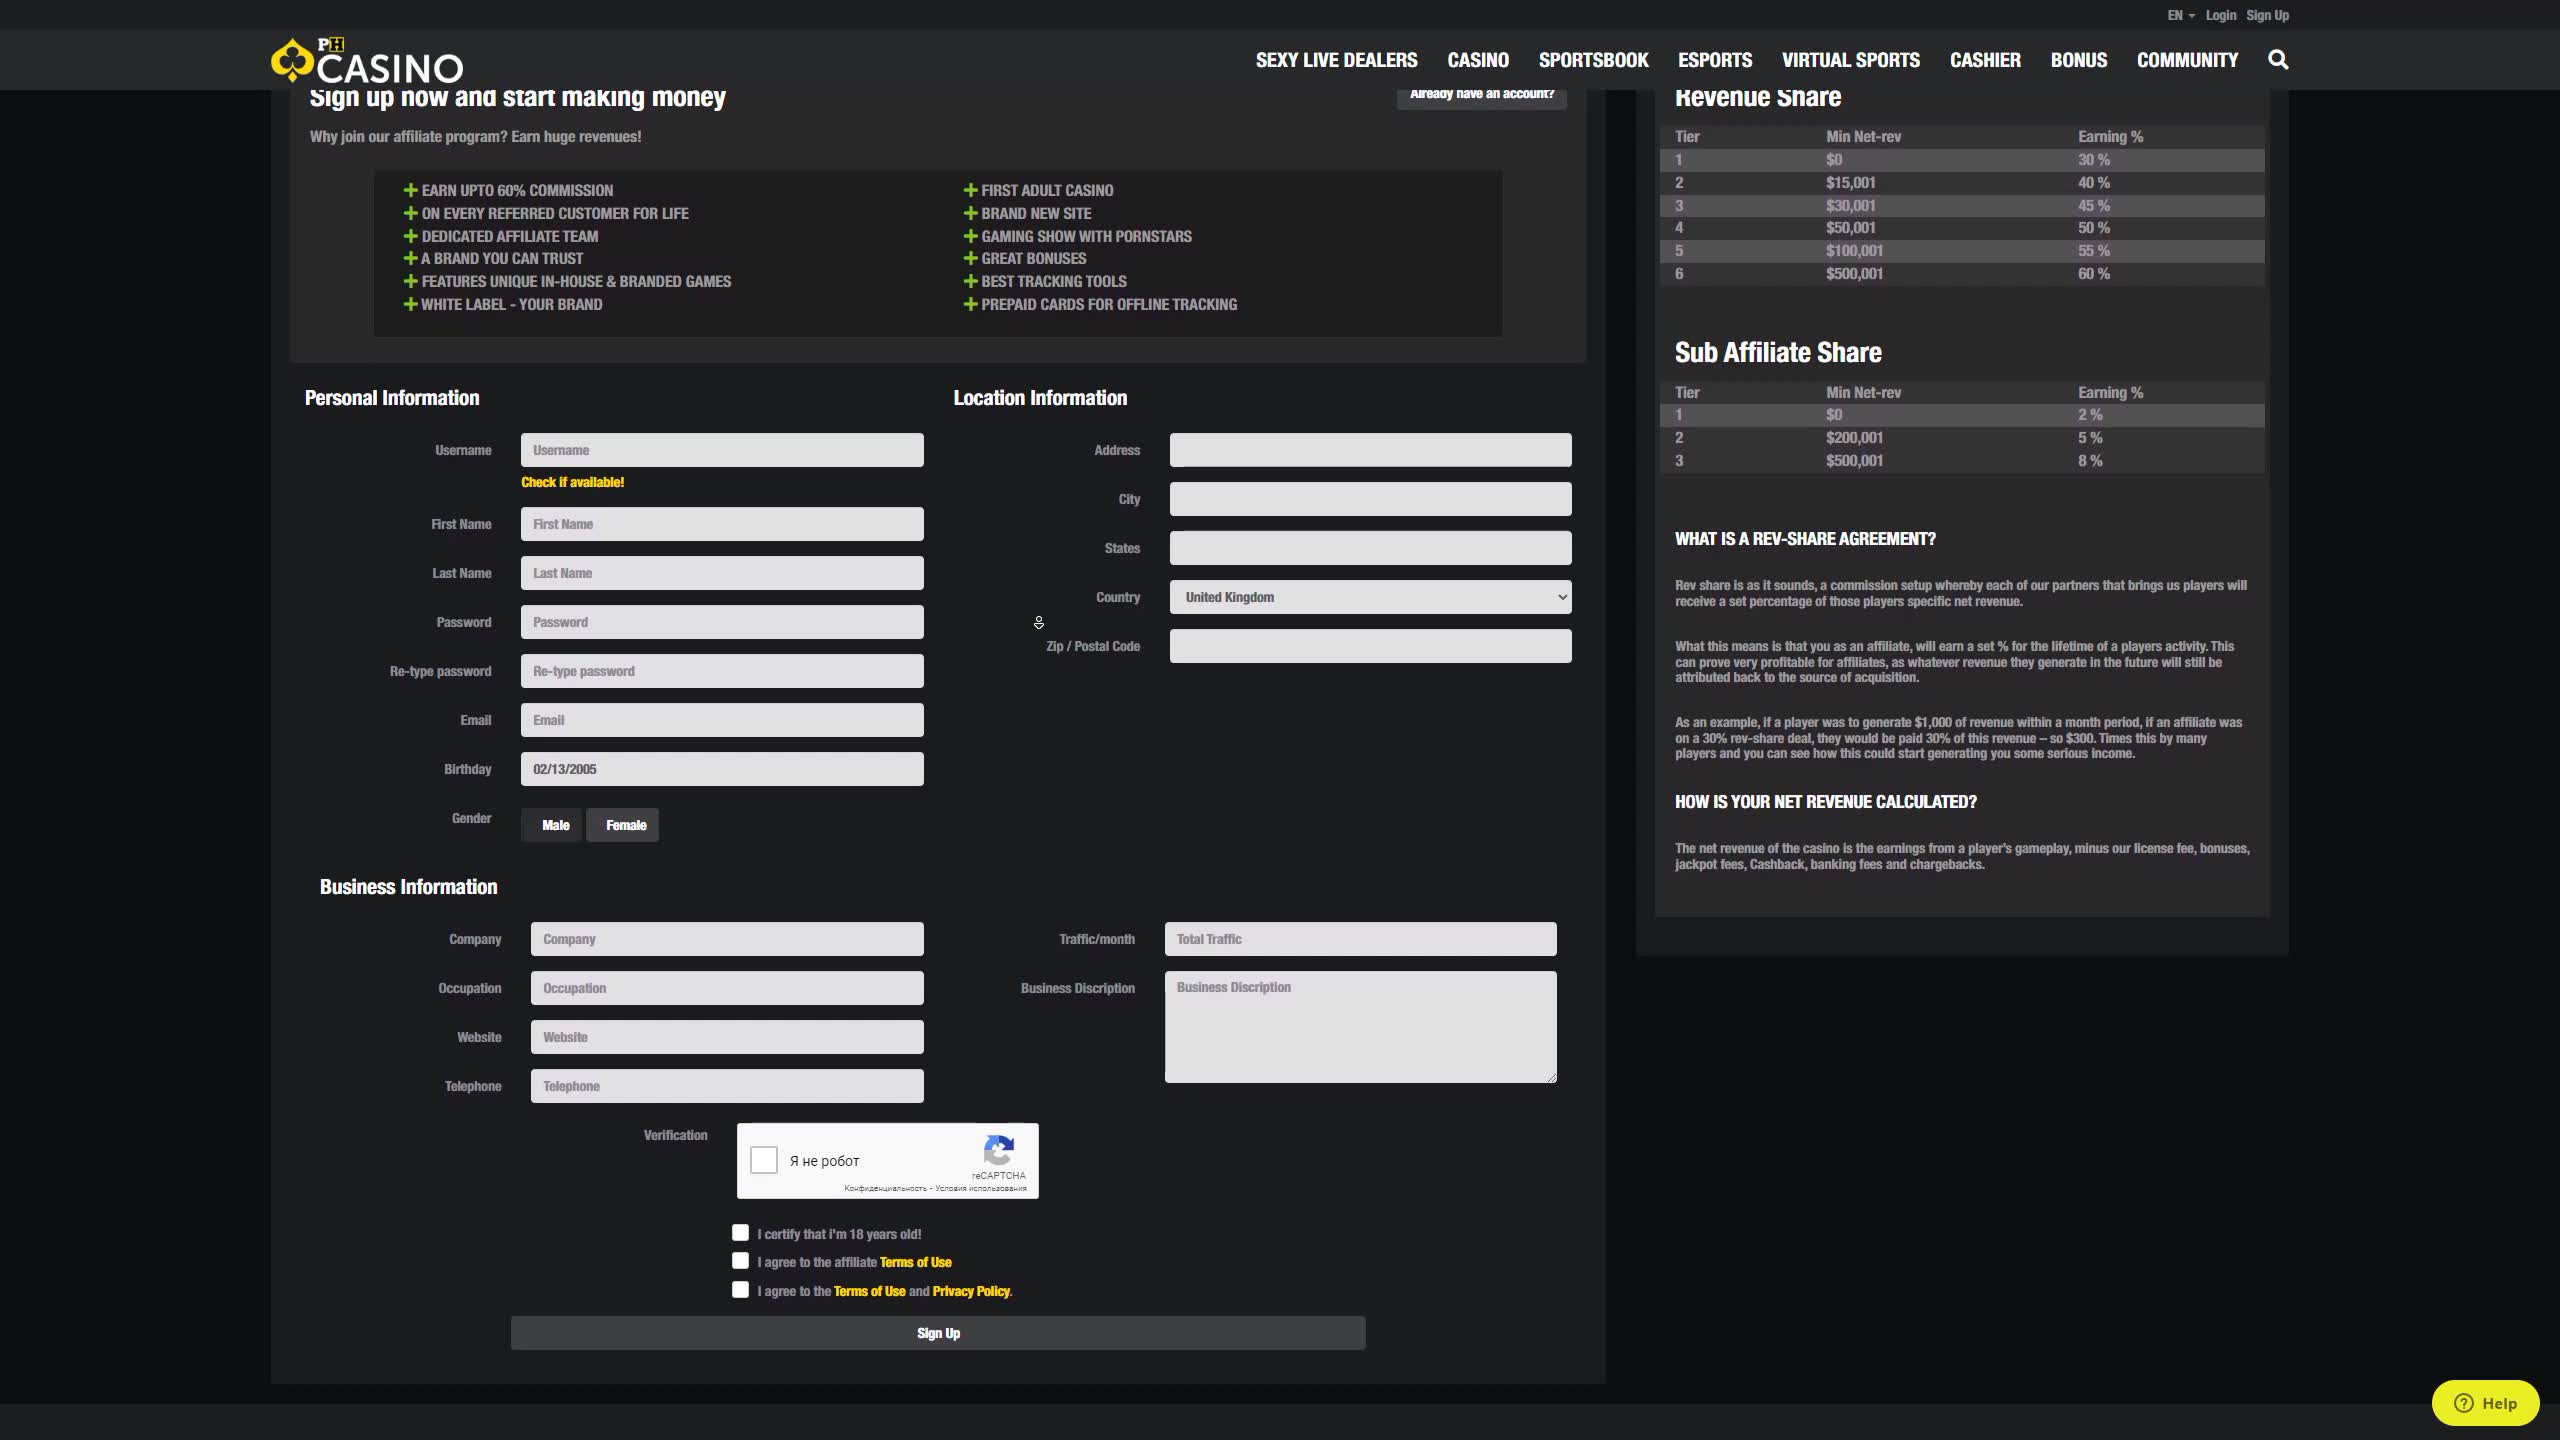The width and height of the screenshot is (2560, 1440).
Task: Select the Female gender button
Action: coord(624,825)
